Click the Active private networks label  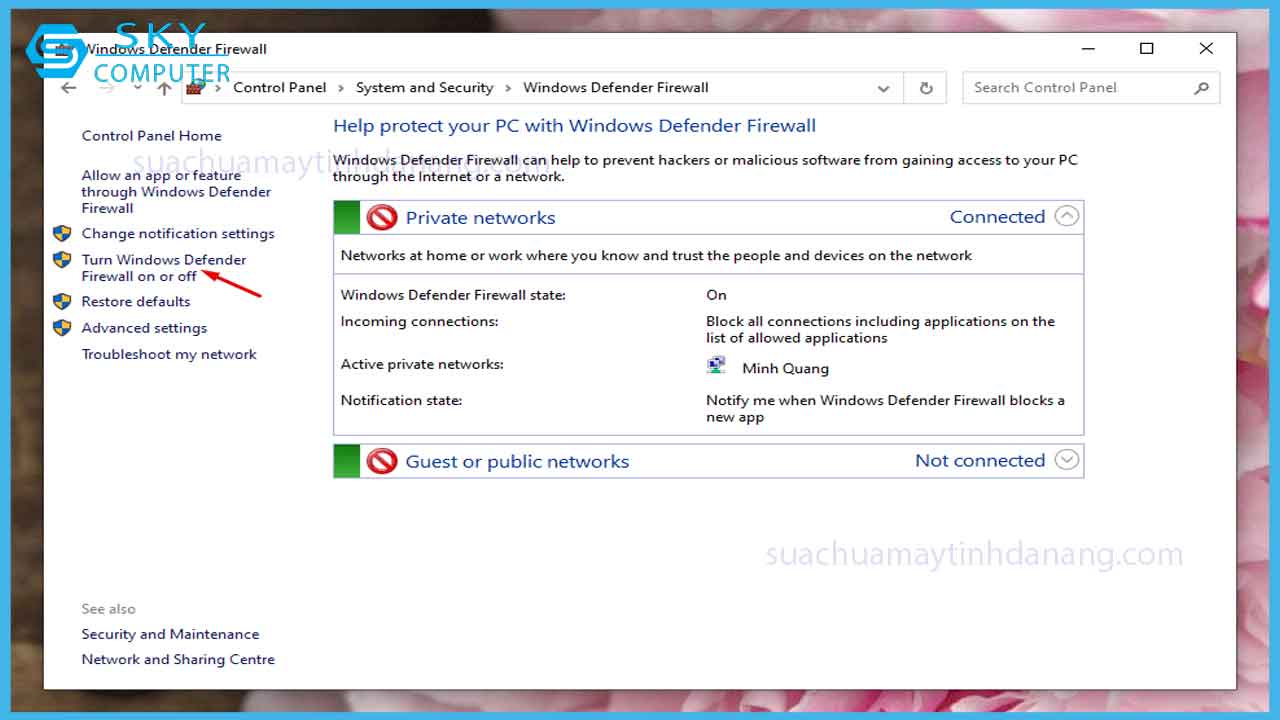coord(422,364)
